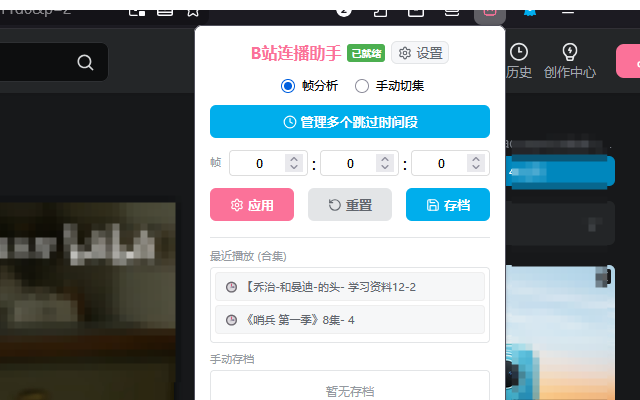Image resolution: width=640 pixels, height=400 pixels.
Task: Open the 设置 gear button in the popup
Action: pos(420,53)
